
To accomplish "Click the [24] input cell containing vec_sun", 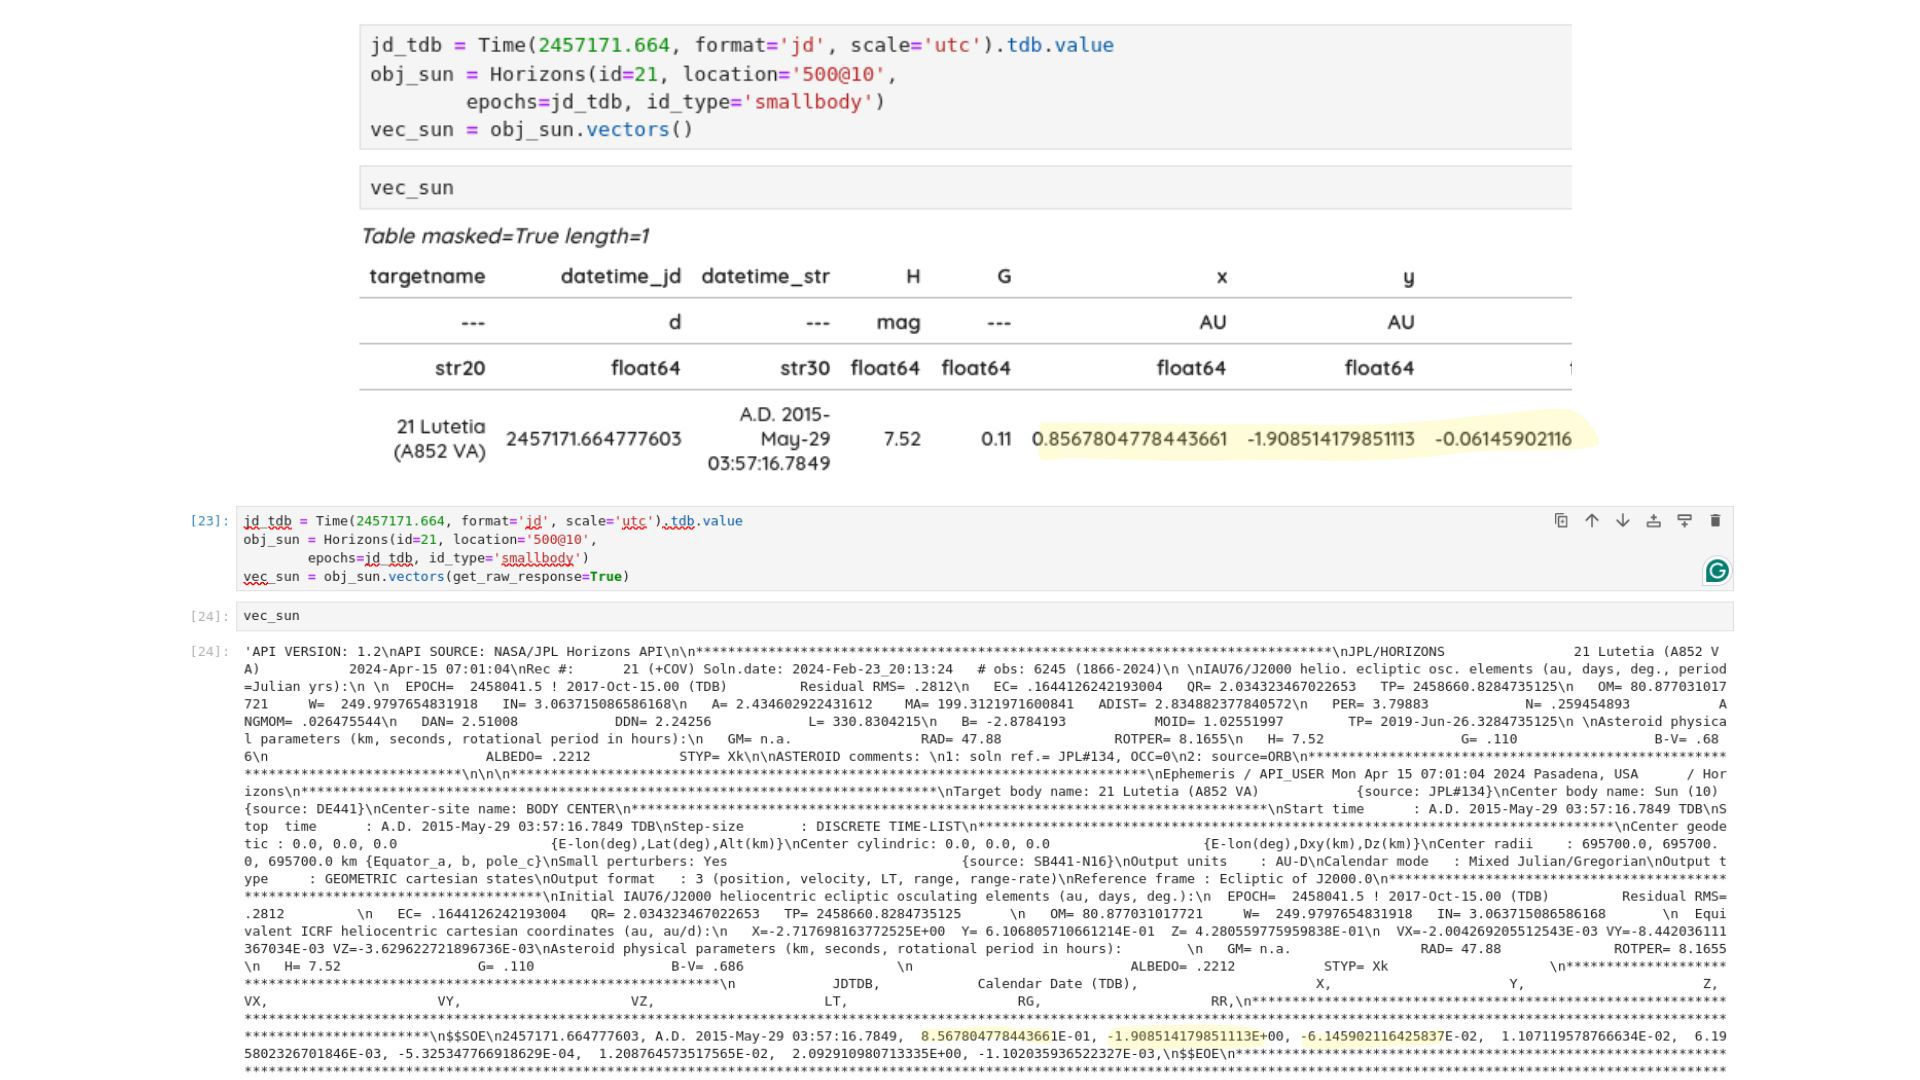I will click(x=985, y=616).
